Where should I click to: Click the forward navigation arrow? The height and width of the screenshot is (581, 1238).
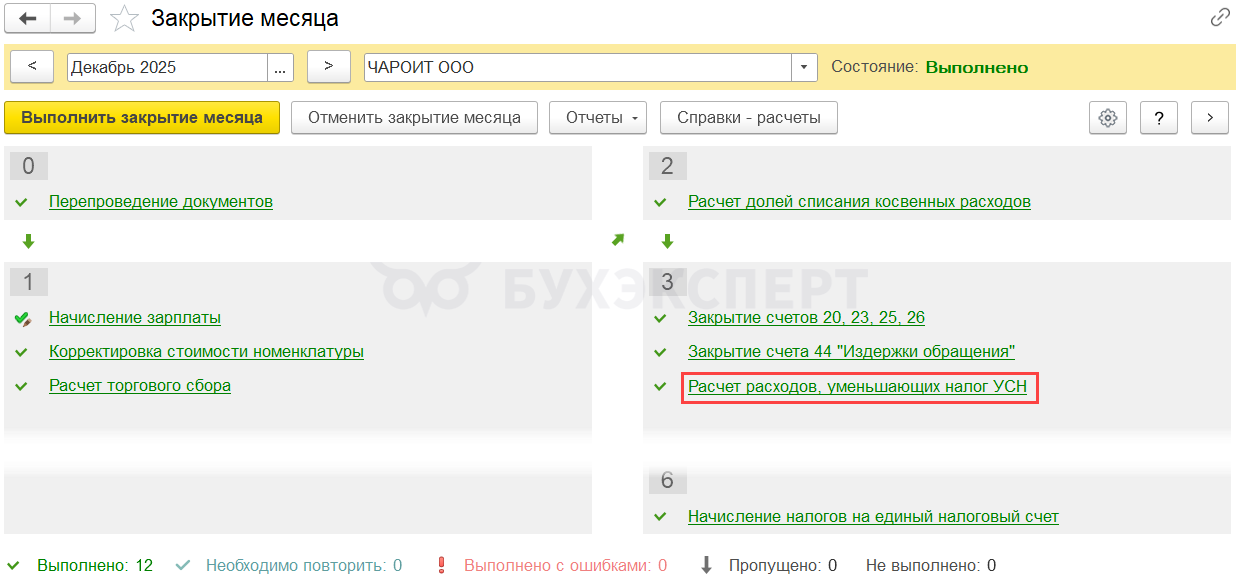(x=73, y=18)
